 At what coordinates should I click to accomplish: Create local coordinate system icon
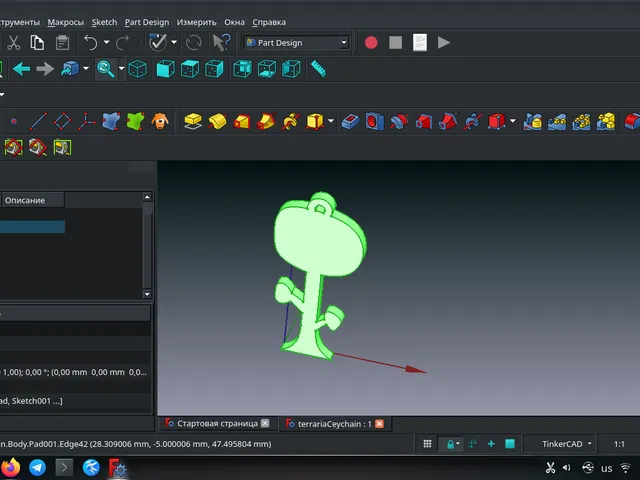click(x=87, y=121)
